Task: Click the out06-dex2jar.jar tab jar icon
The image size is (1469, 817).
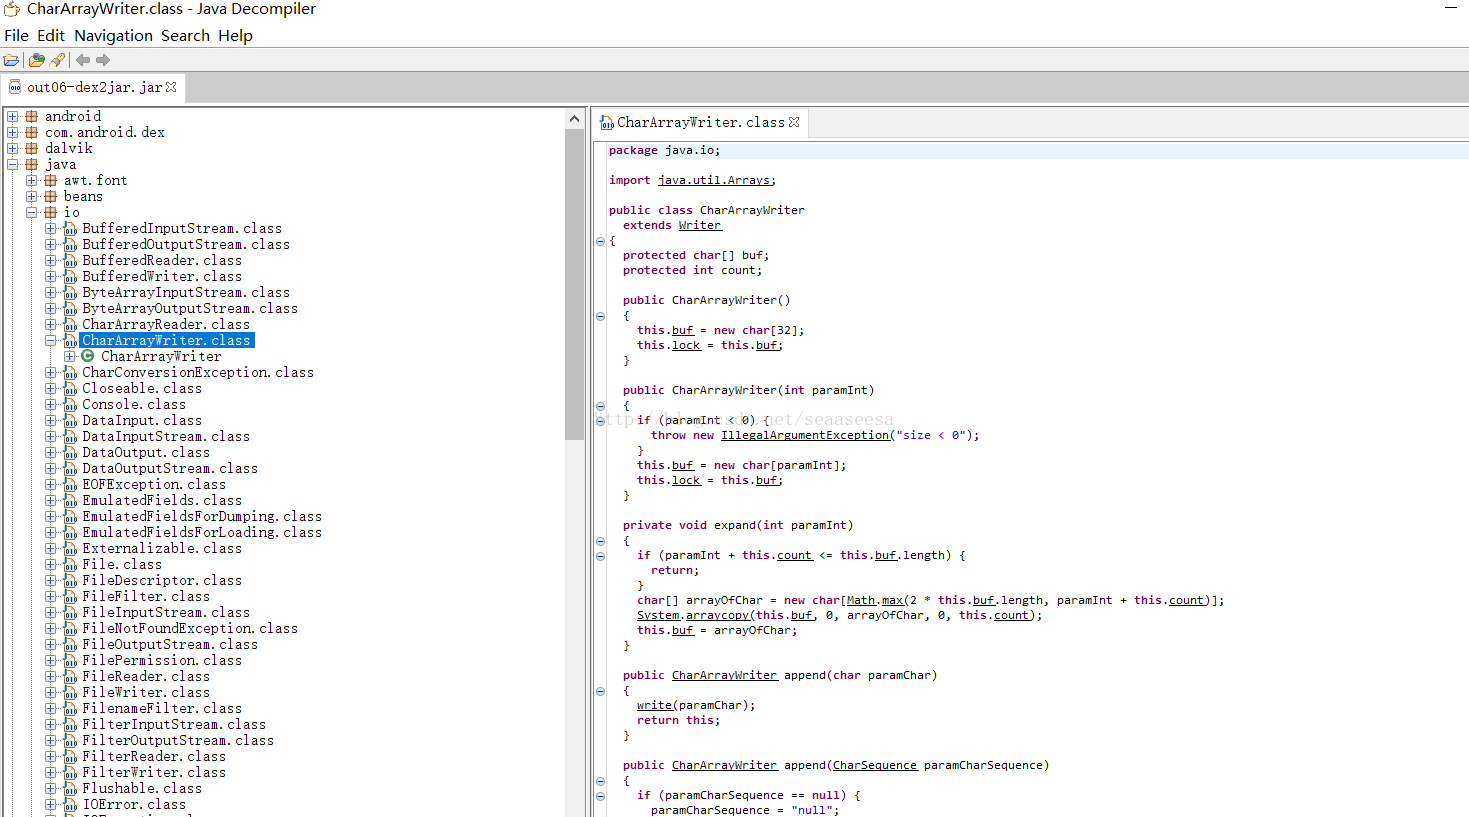Action: click(15, 87)
